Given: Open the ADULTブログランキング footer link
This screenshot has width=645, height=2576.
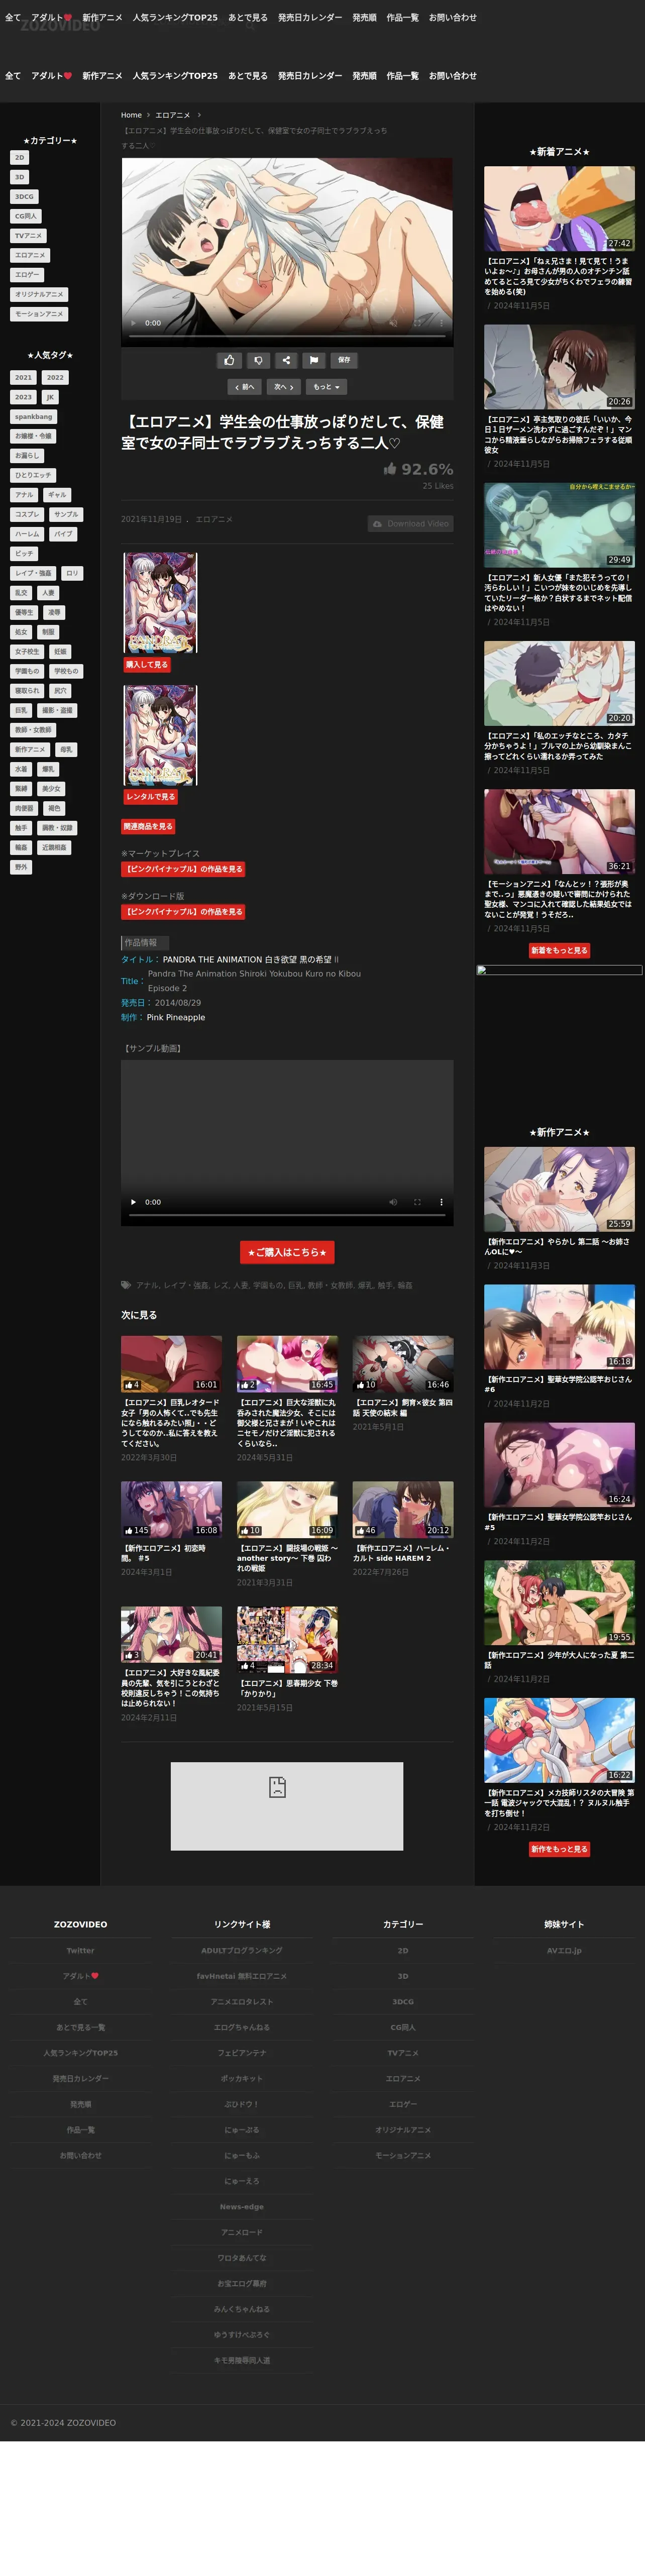Looking at the screenshot, I should click(x=241, y=1951).
